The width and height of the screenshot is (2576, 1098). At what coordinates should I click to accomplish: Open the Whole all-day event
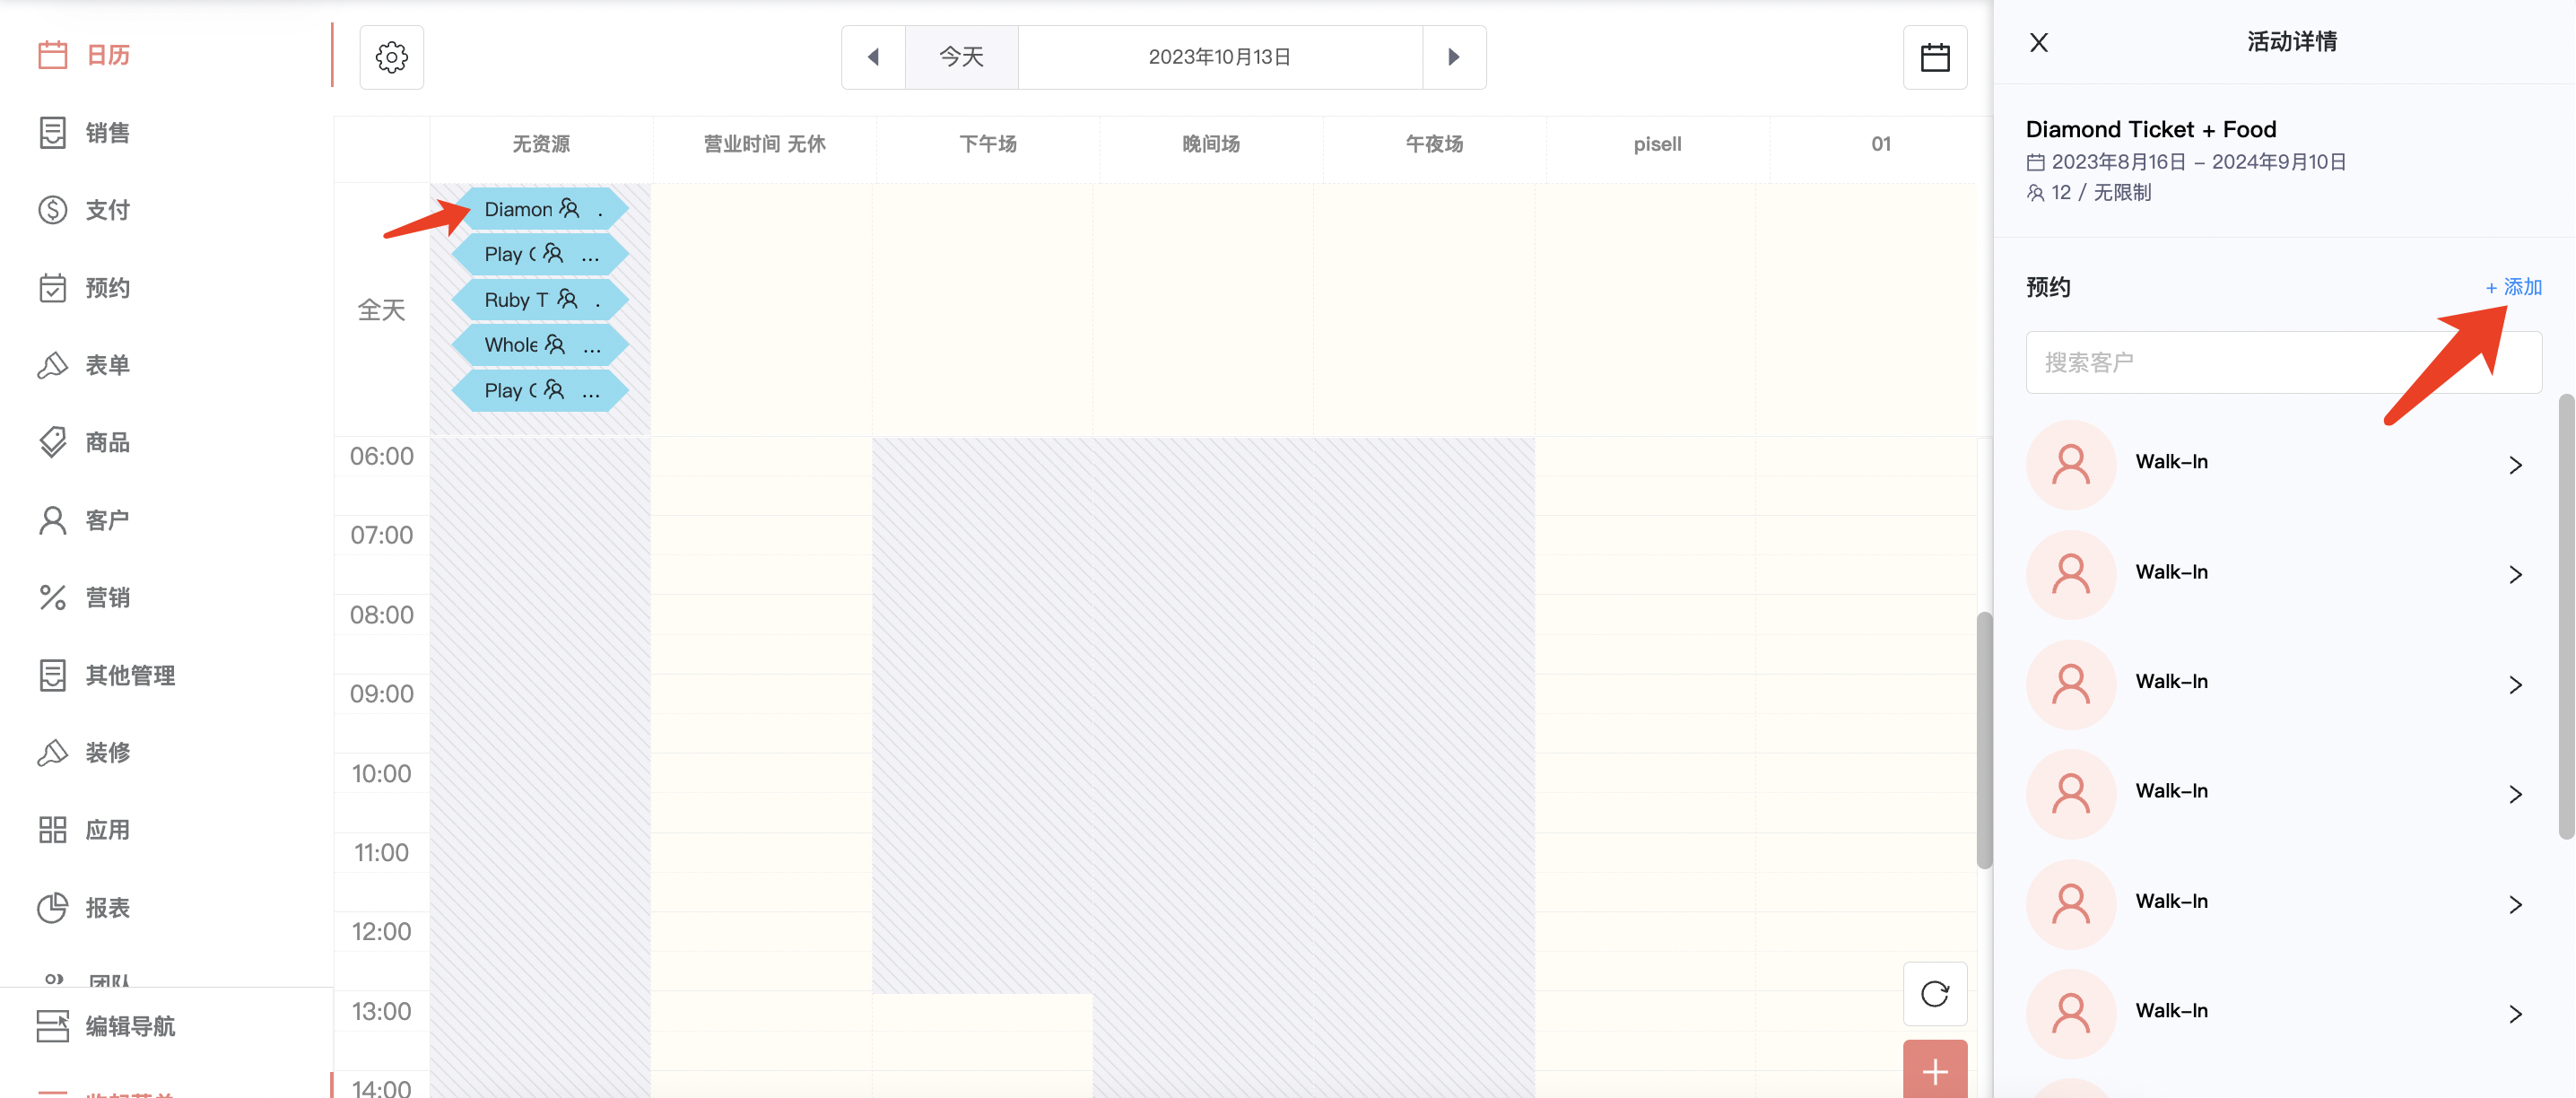(x=540, y=345)
